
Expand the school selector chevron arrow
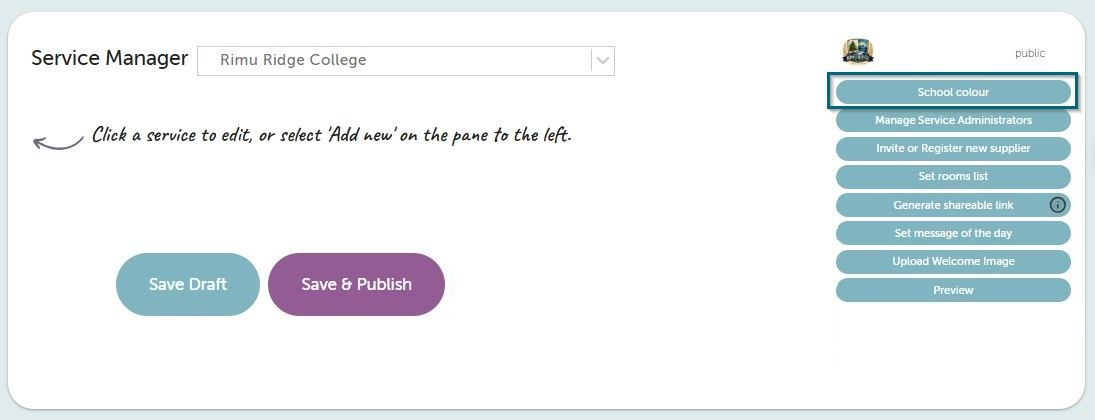[x=603, y=61]
